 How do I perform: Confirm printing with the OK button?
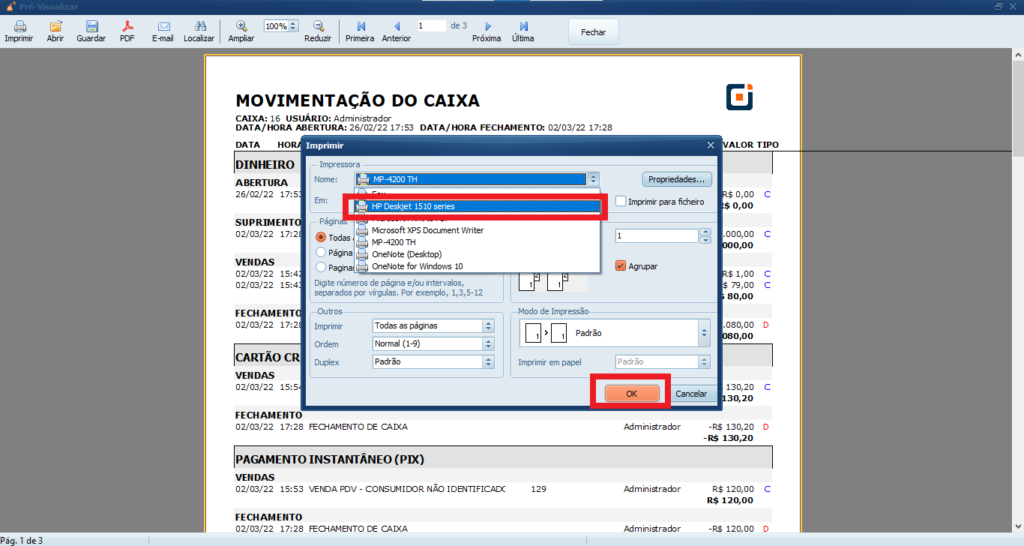point(631,394)
